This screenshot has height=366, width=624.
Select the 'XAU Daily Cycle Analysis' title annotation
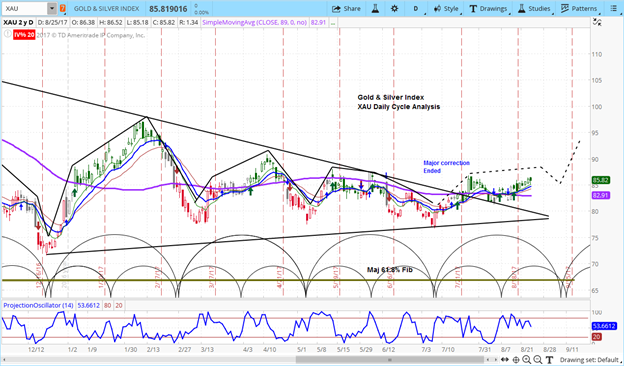coord(398,107)
